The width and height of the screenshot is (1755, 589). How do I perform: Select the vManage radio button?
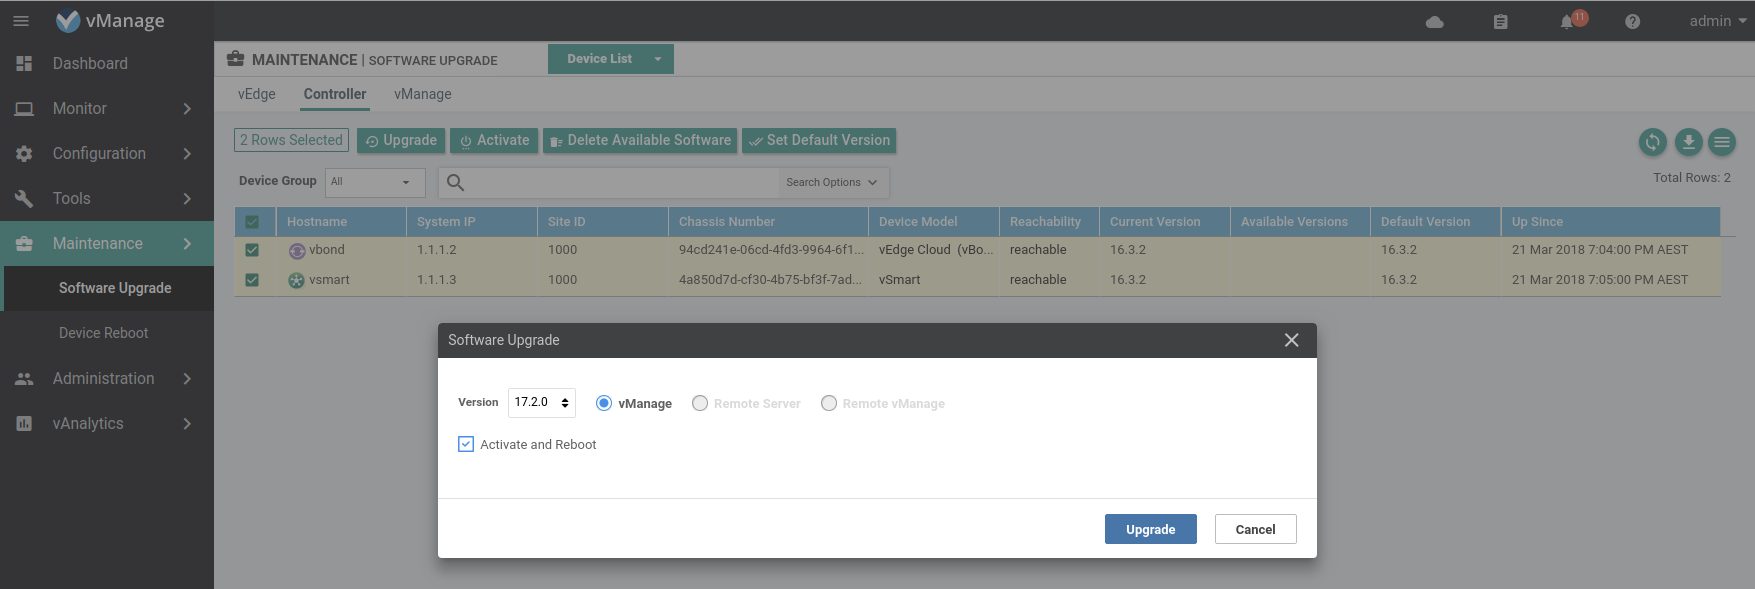604,403
